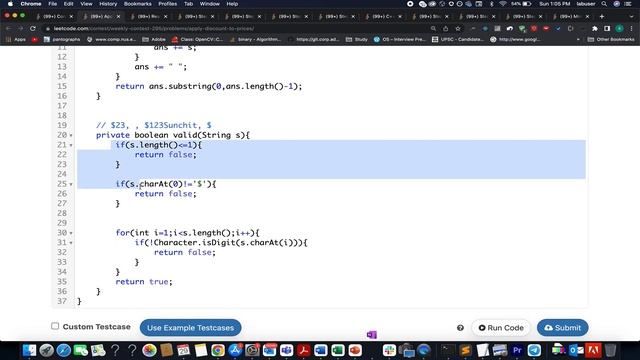Viewport: 640px width, 360px height.
Task: Click the magnifier search icon in address bar
Action: pyautogui.click(x=433, y=29)
